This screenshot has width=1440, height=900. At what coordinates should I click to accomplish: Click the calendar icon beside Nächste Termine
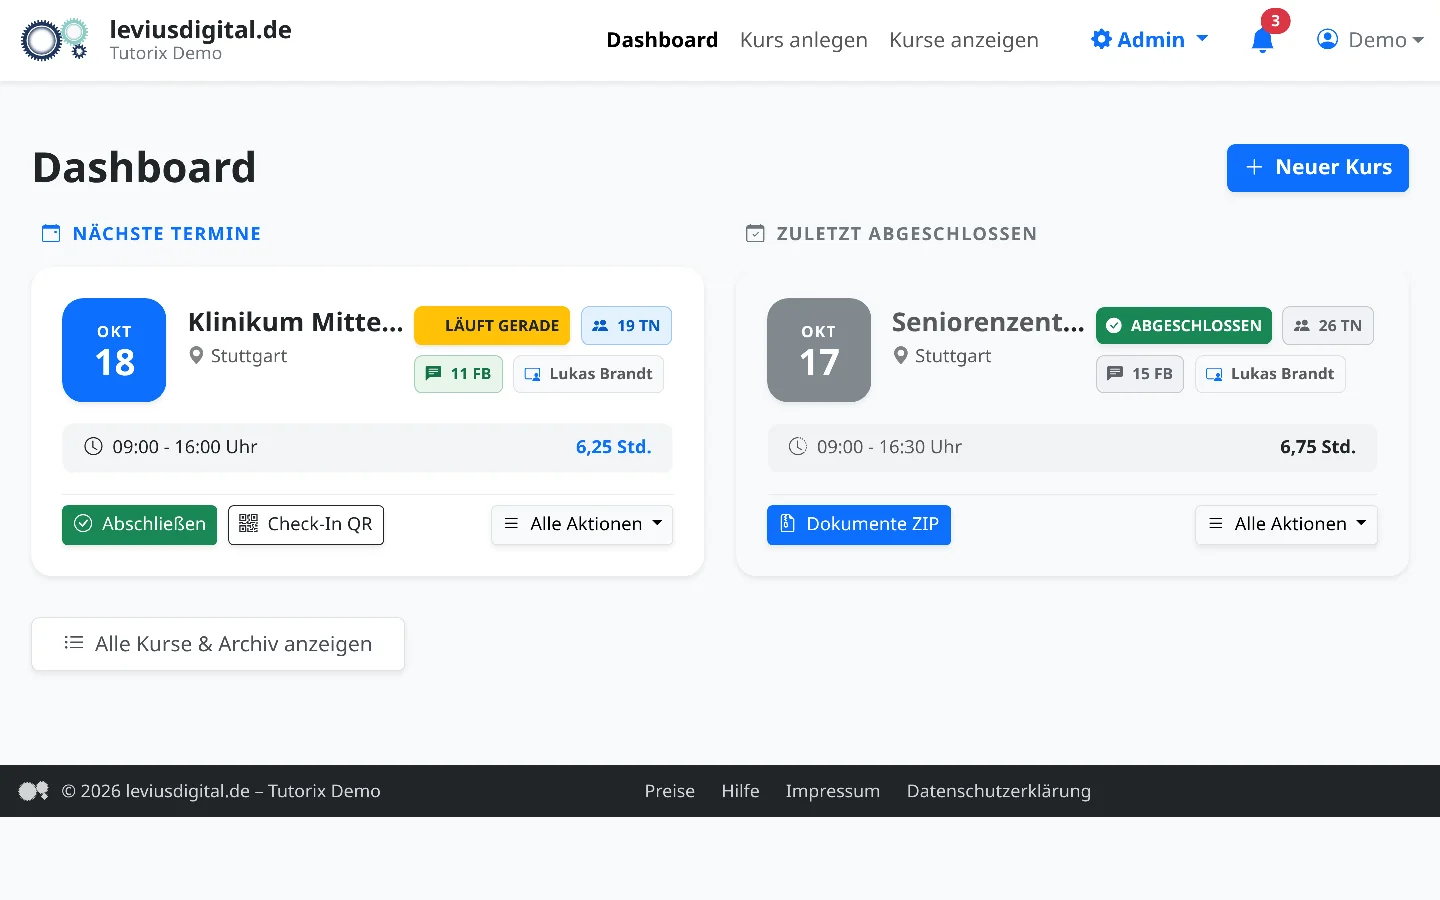(x=51, y=233)
